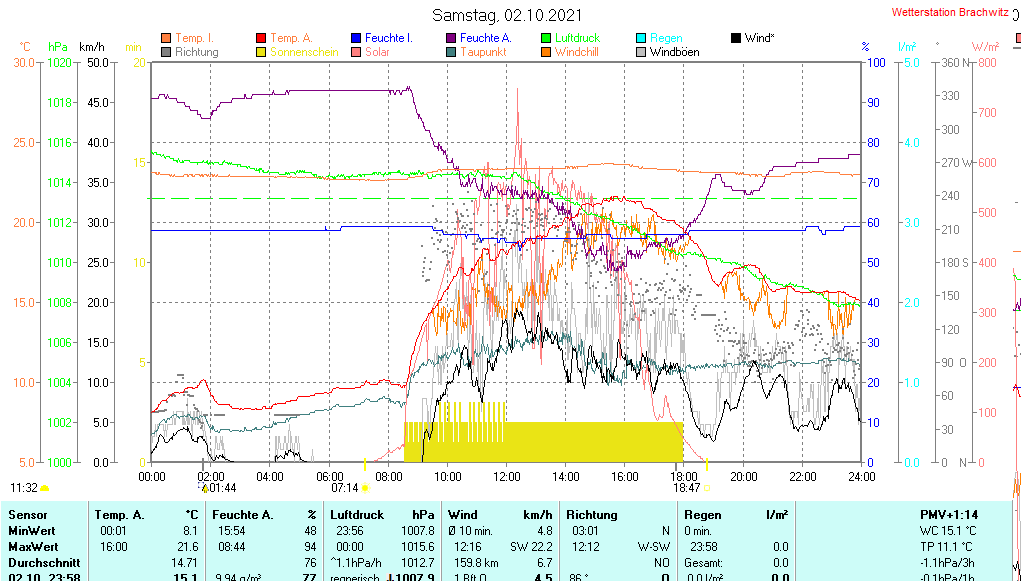This screenshot has height=581, width=1021.
Task: Click the 12:00 time axis label
Action: point(506,476)
